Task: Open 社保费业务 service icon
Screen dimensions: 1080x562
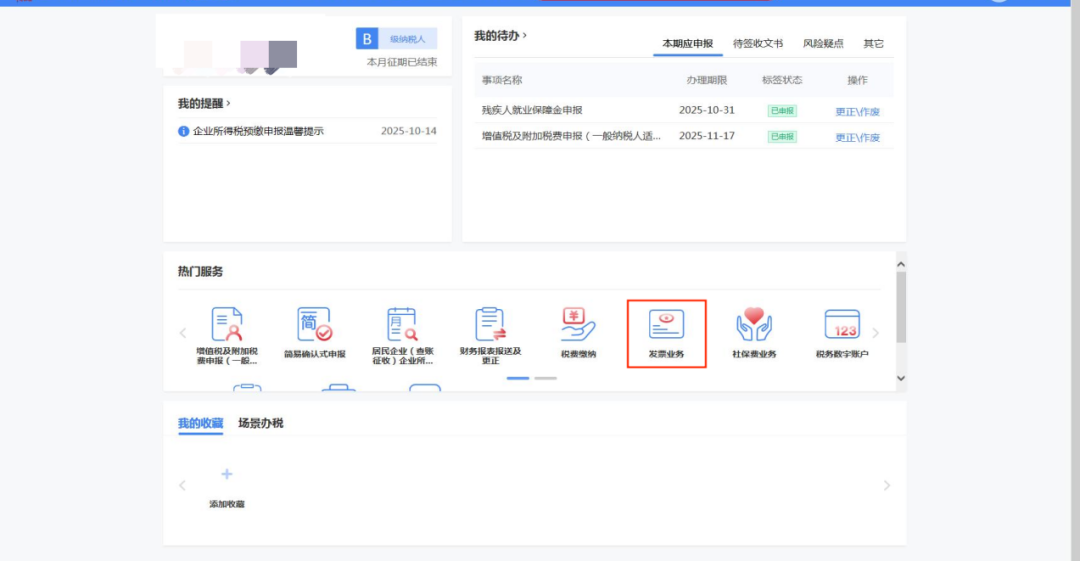Action: point(754,333)
